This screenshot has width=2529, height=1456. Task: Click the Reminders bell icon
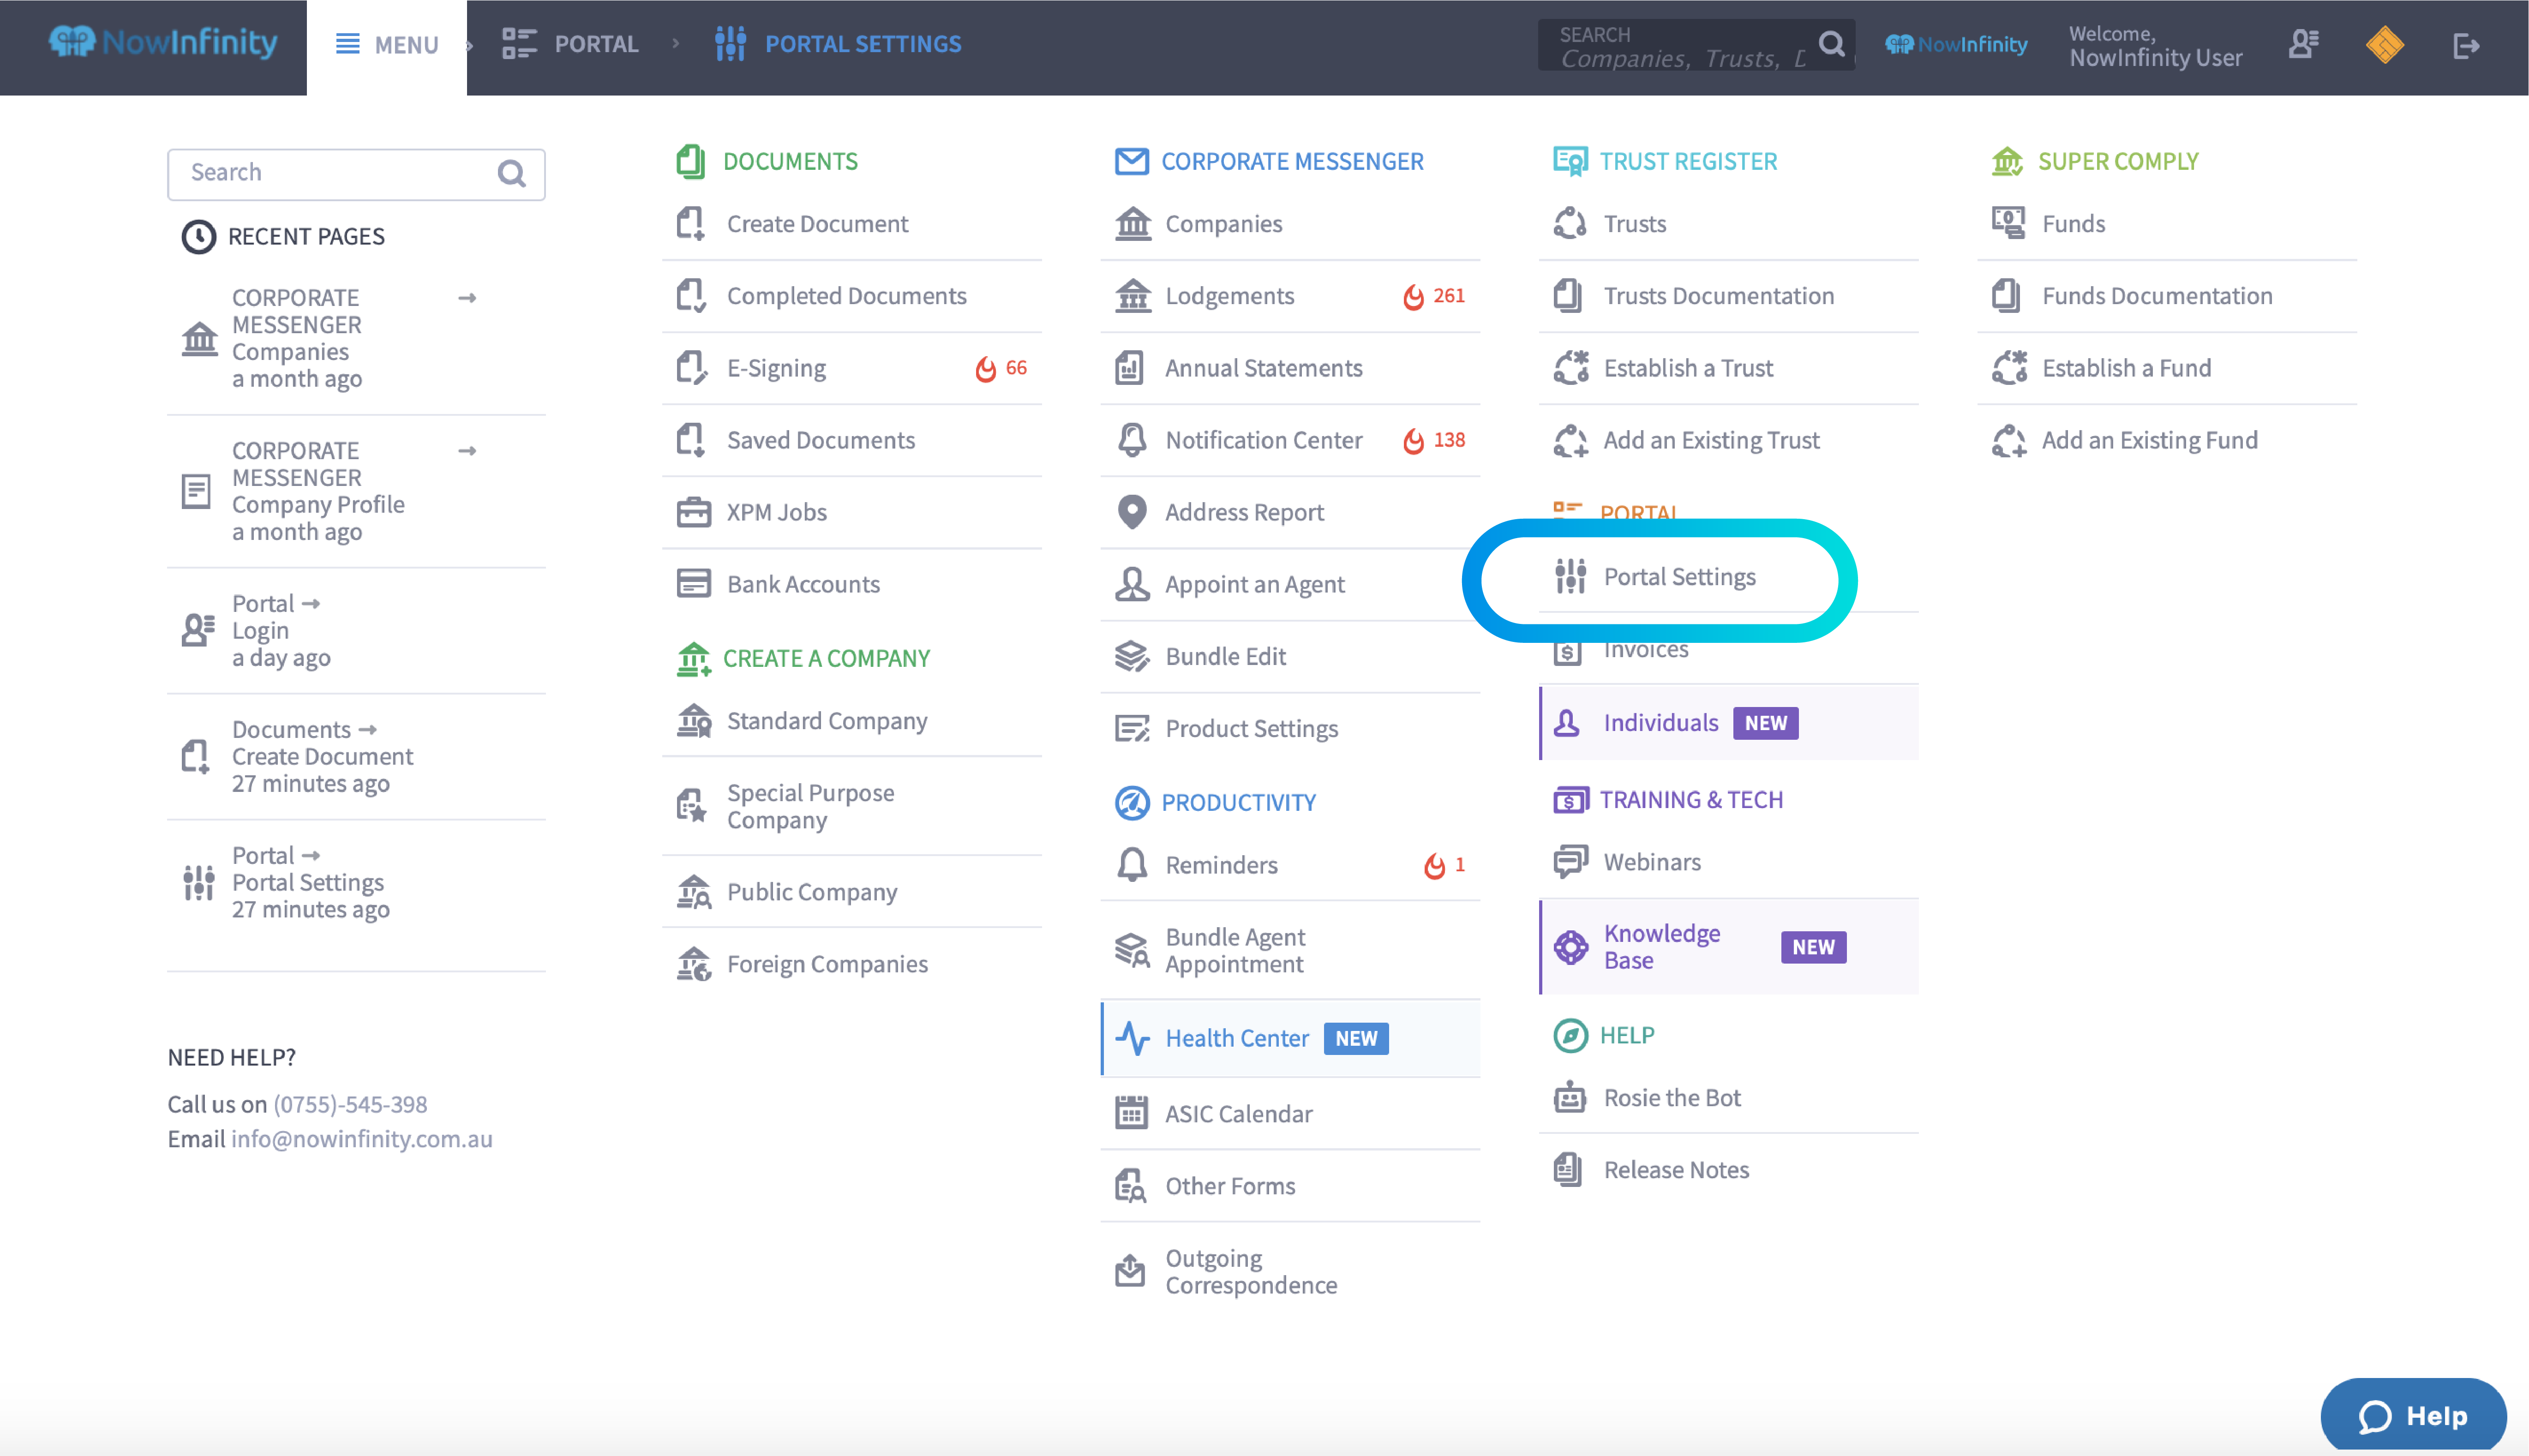(x=1132, y=865)
